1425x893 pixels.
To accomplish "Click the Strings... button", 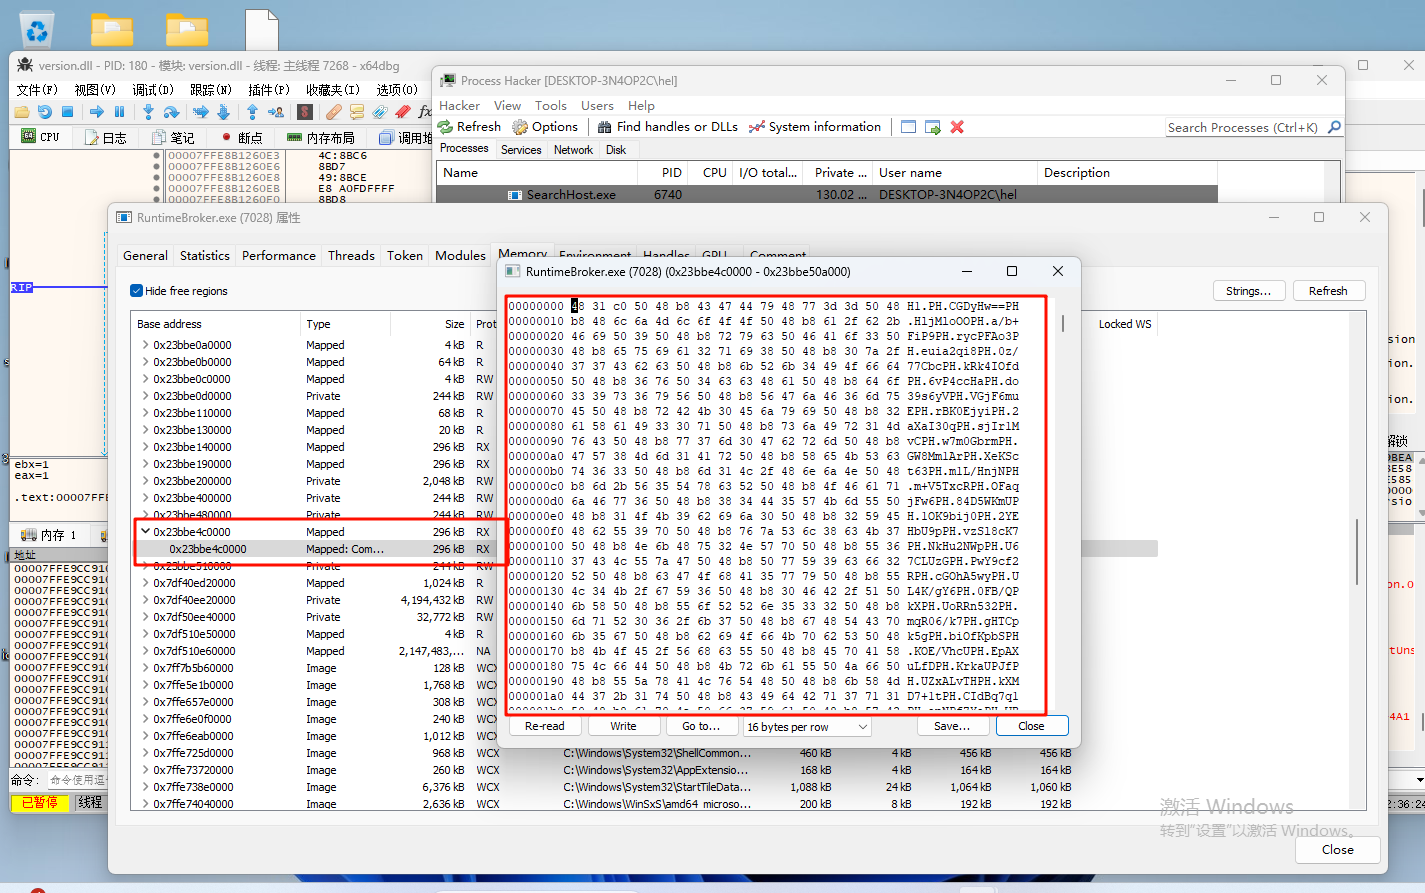I will point(1248,291).
